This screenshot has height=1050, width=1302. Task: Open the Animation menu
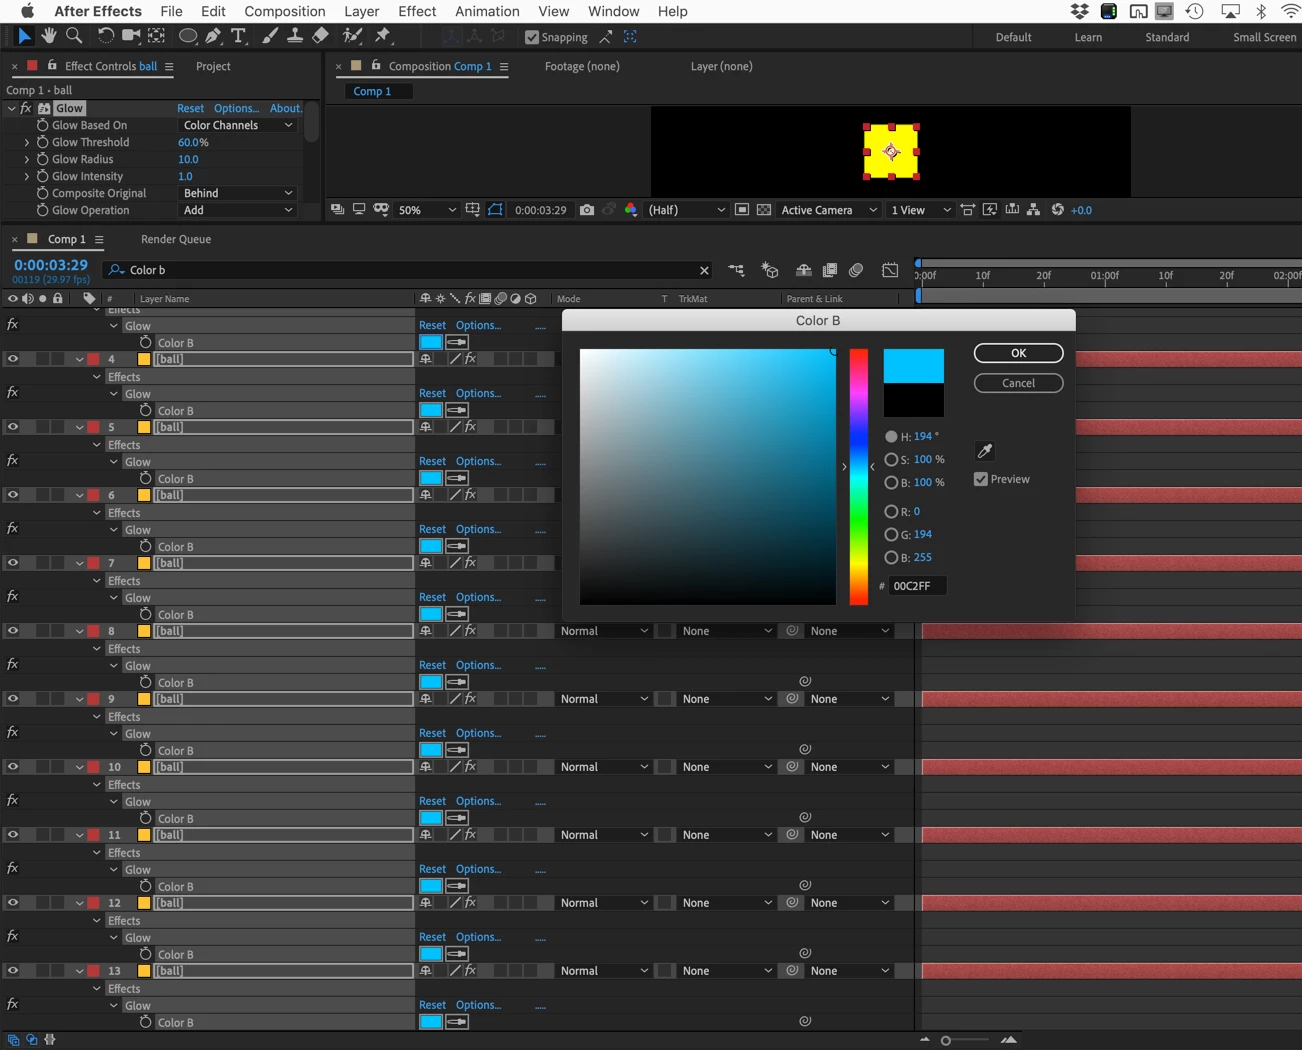(487, 11)
